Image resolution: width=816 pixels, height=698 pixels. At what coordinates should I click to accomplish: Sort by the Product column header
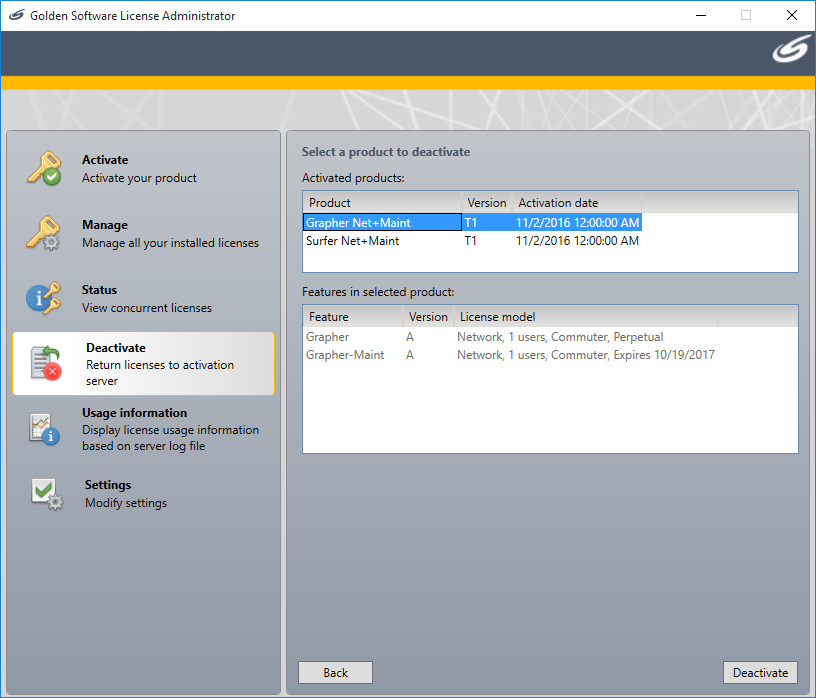pos(381,203)
